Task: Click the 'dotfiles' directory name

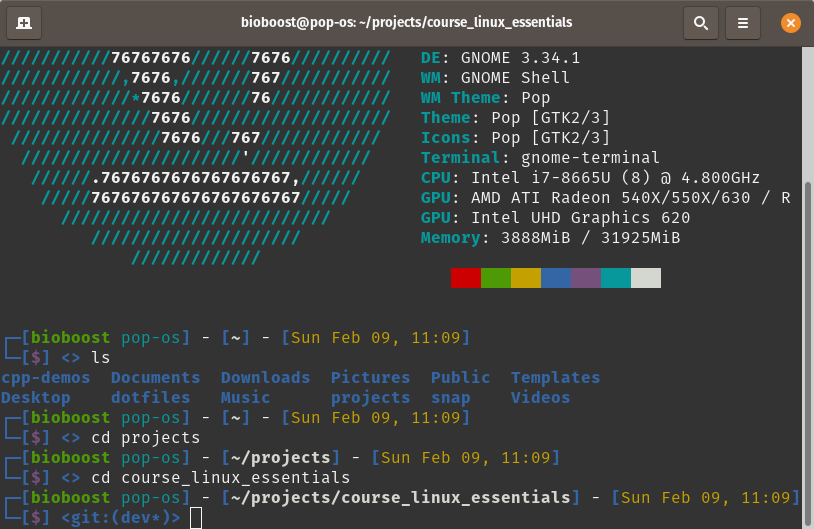Action: click(x=151, y=398)
